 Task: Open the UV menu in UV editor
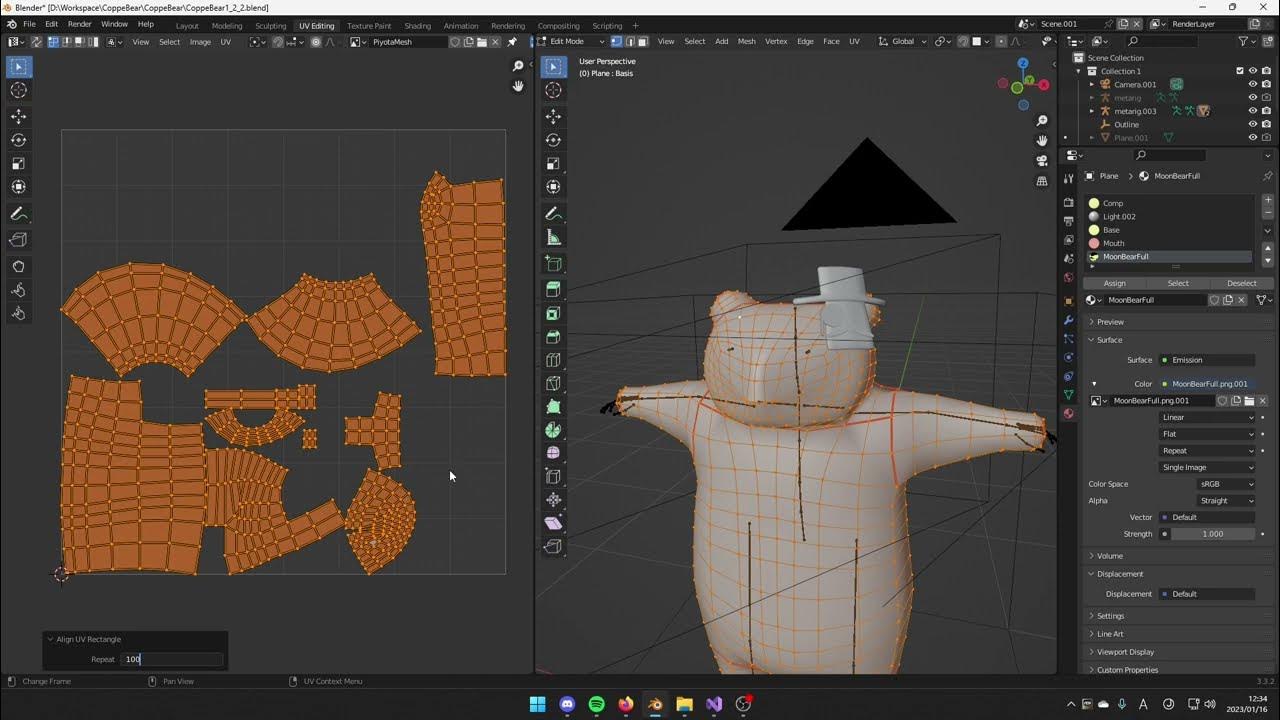point(225,42)
